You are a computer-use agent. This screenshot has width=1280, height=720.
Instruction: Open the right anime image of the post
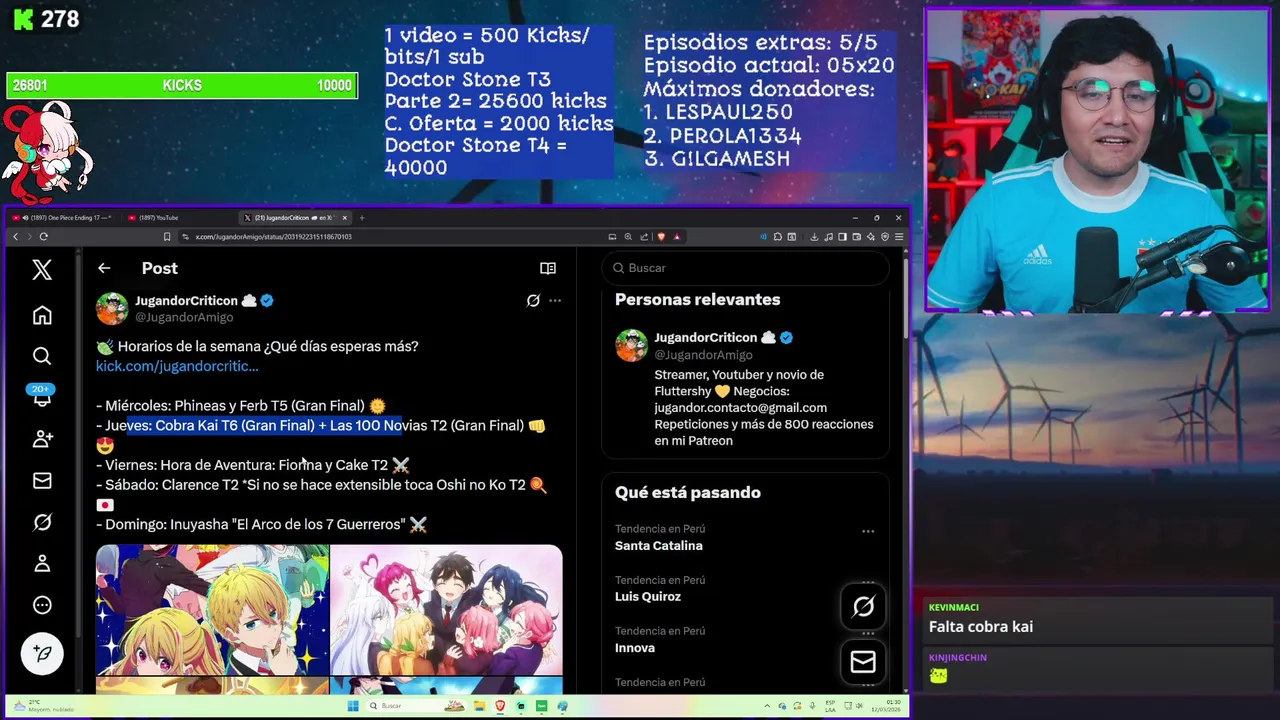click(447, 610)
